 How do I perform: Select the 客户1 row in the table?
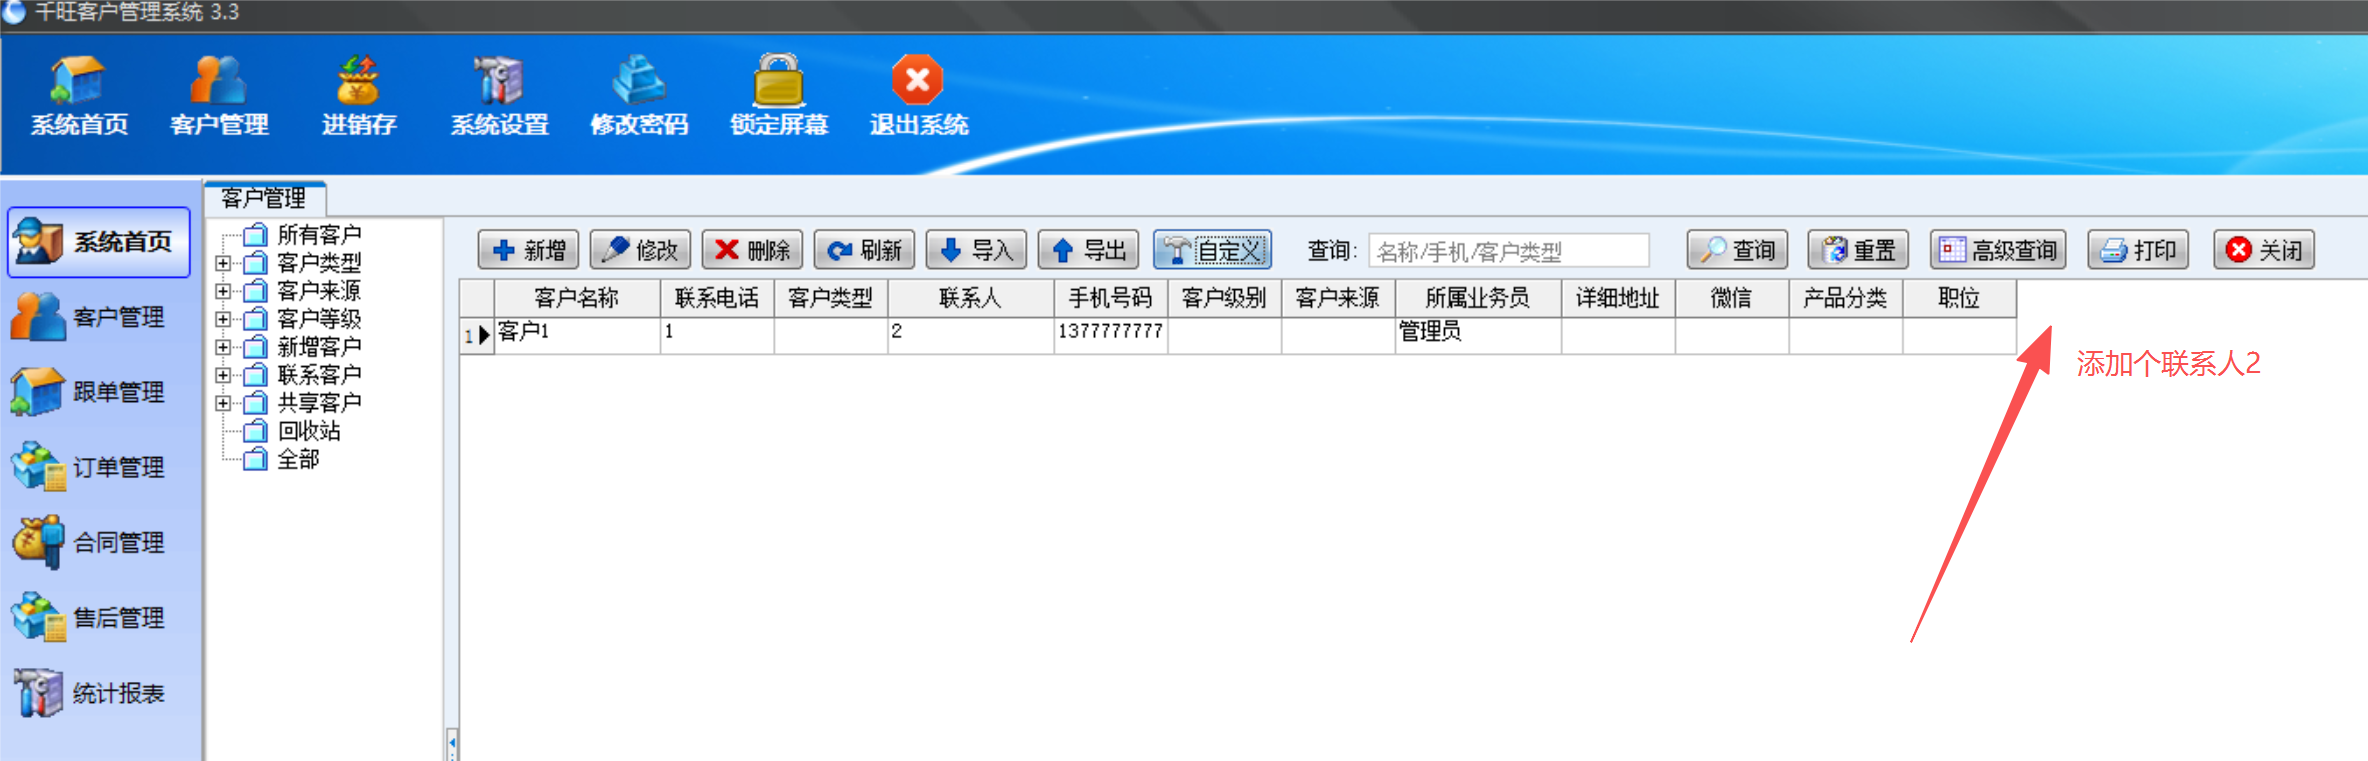click(x=576, y=333)
